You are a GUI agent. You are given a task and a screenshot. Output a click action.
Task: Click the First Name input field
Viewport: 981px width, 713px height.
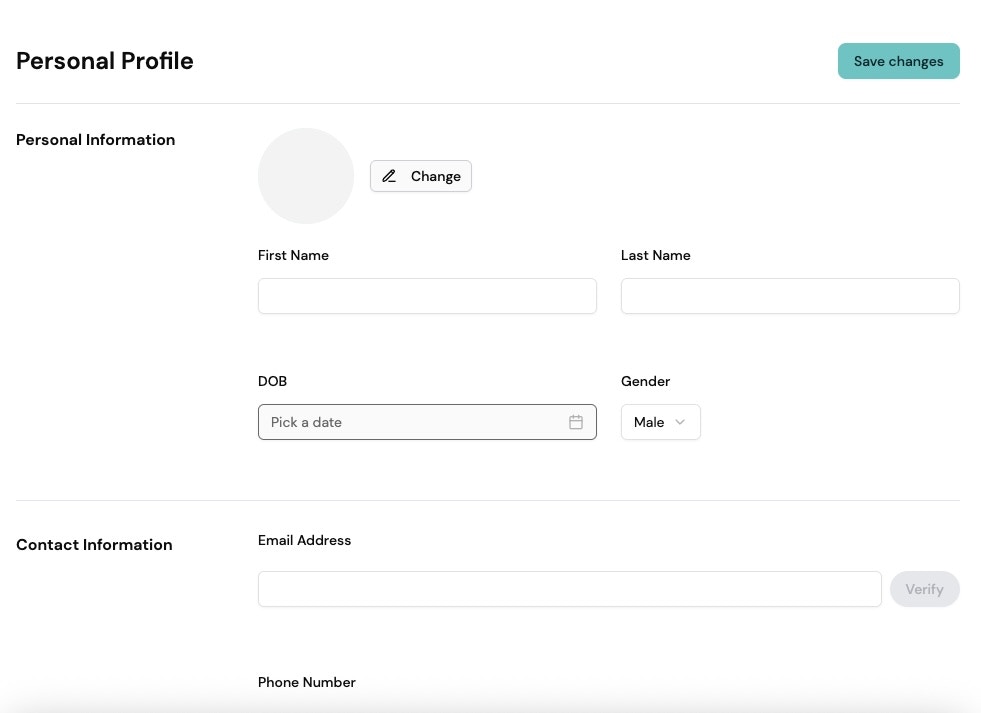(427, 296)
